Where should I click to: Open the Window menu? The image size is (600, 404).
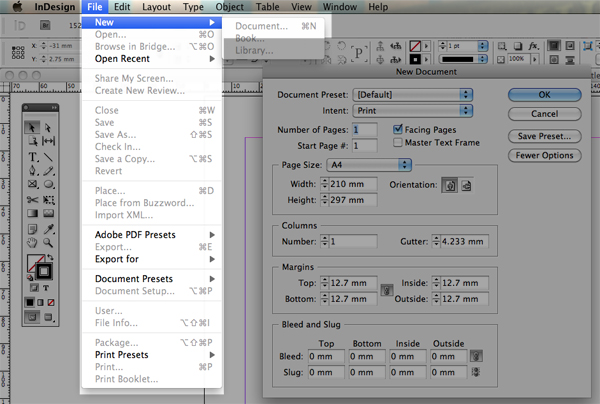coord(340,7)
